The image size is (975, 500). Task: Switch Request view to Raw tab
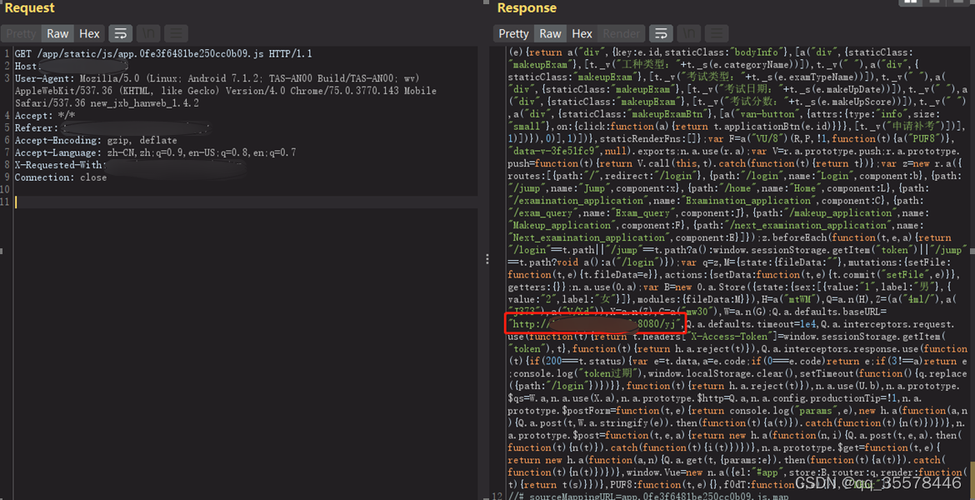(x=58, y=34)
